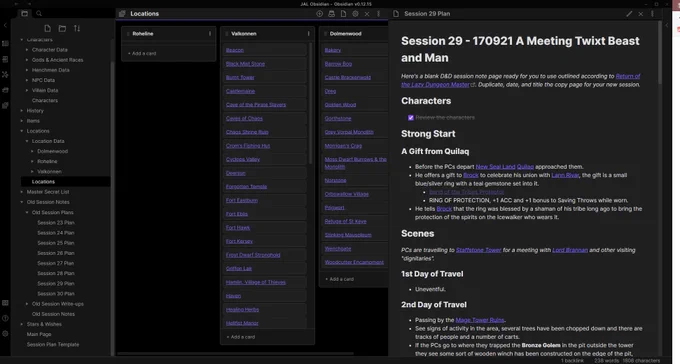
Task: Open Session Plan Template note
Action: pyautogui.click(x=53, y=344)
